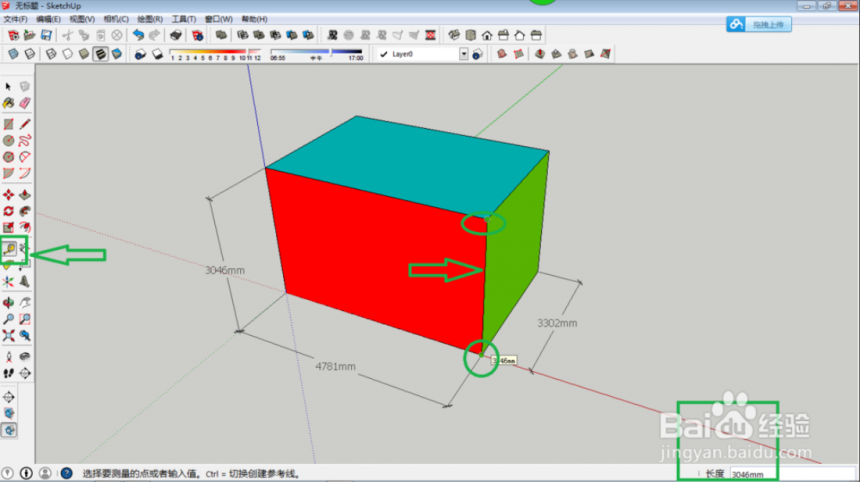Enable Hidden Line face style
Screen dimensions: 860x482
67,54
